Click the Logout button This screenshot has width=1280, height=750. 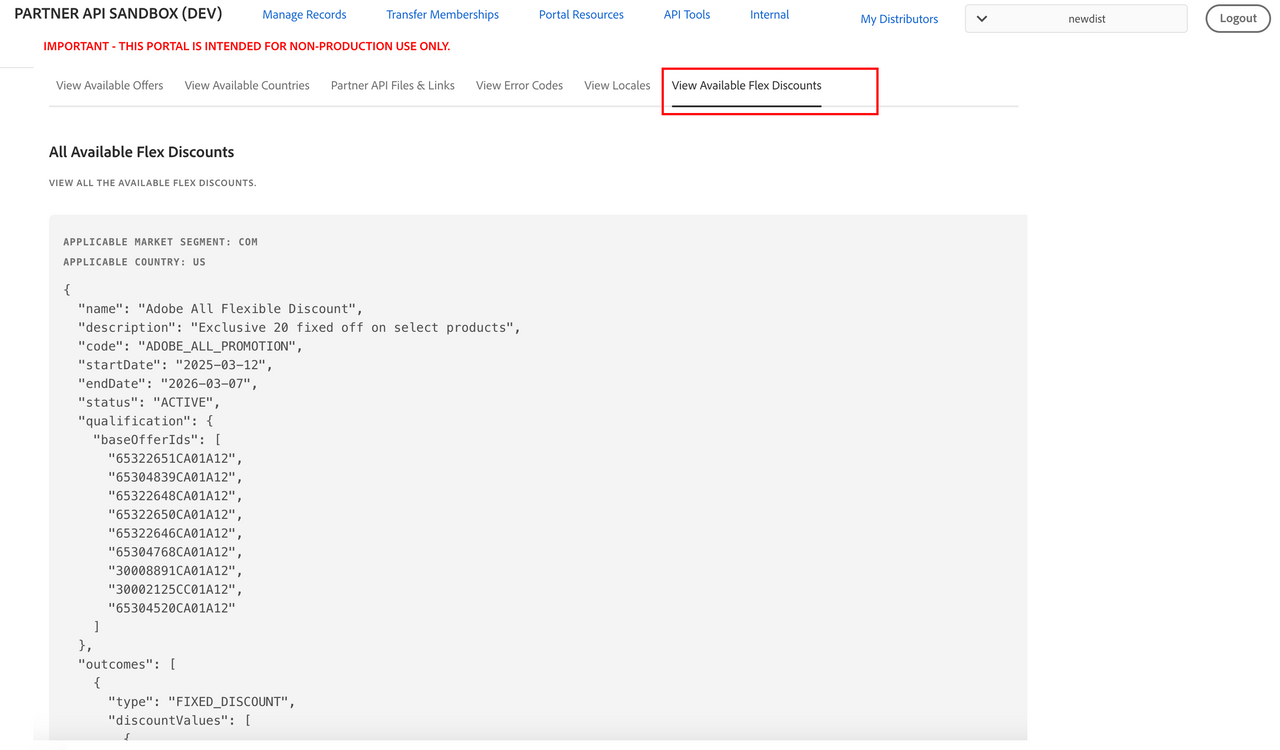pyautogui.click(x=1238, y=18)
